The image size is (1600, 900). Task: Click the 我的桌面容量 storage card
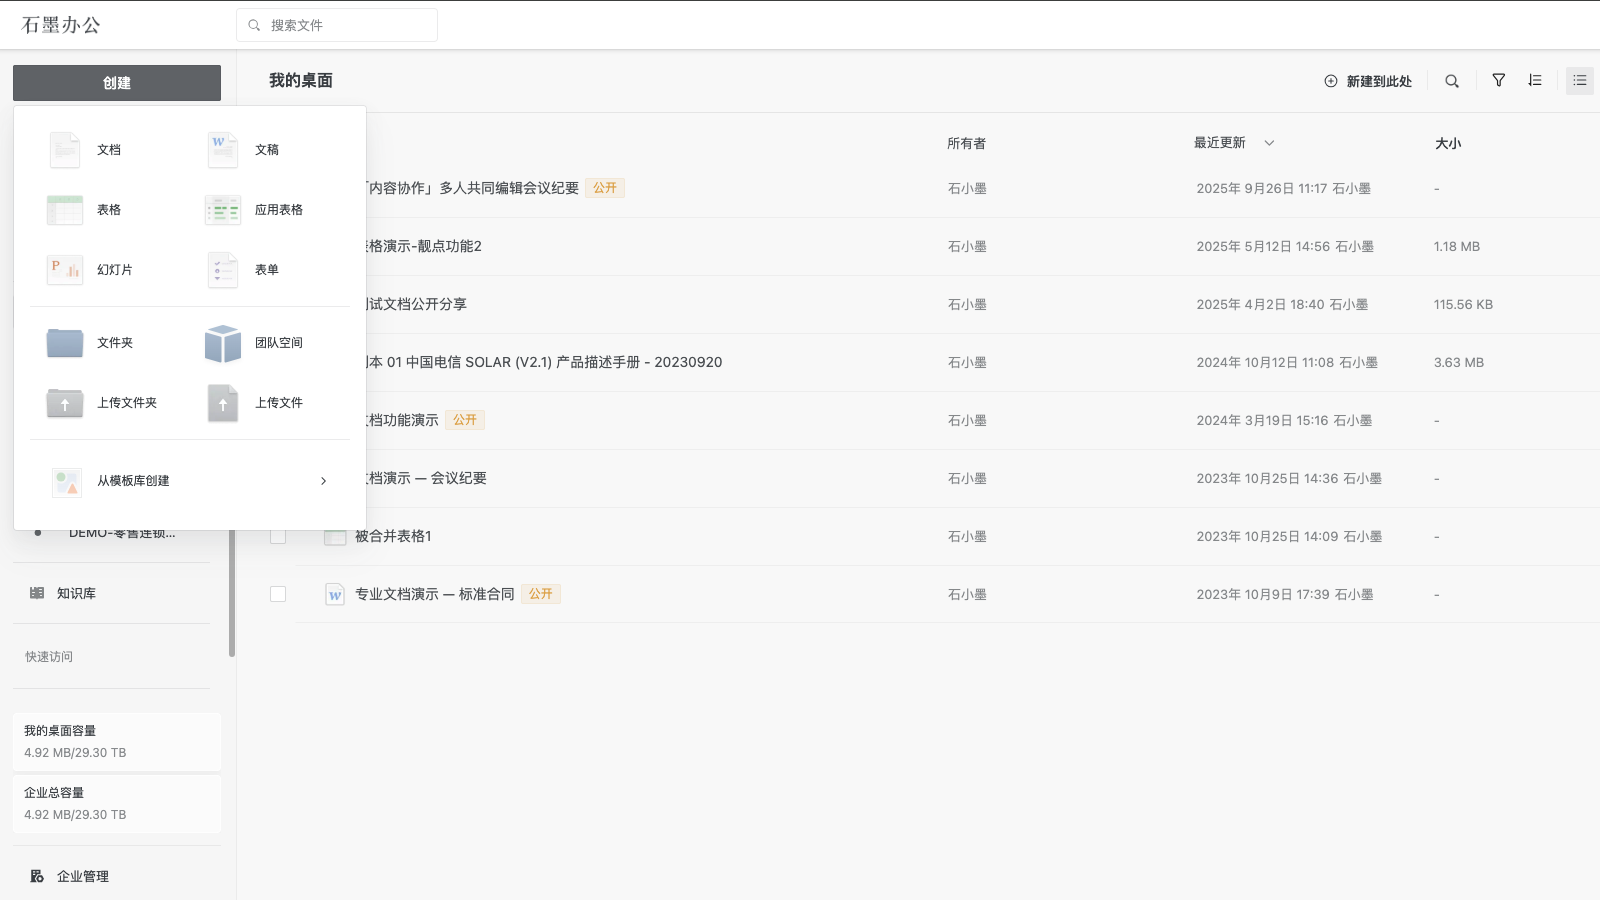click(x=117, y=742)
